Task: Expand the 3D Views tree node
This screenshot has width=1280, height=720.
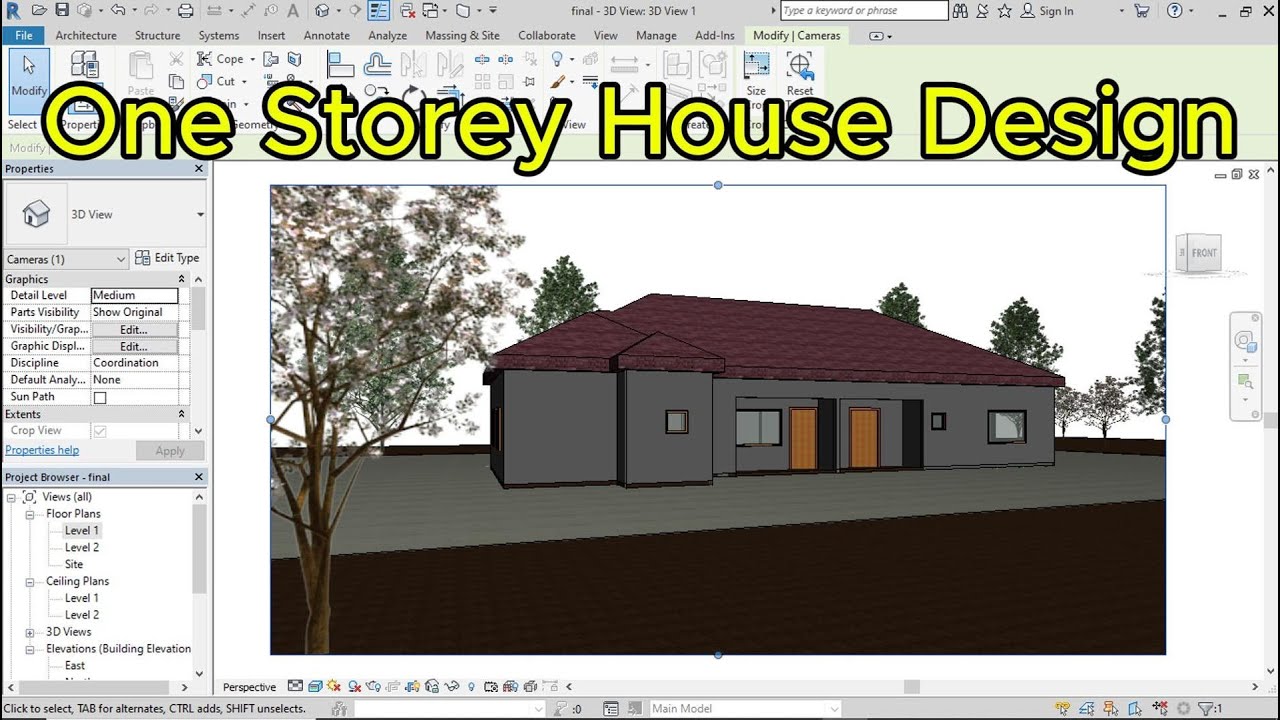Action: click(30, 632)
